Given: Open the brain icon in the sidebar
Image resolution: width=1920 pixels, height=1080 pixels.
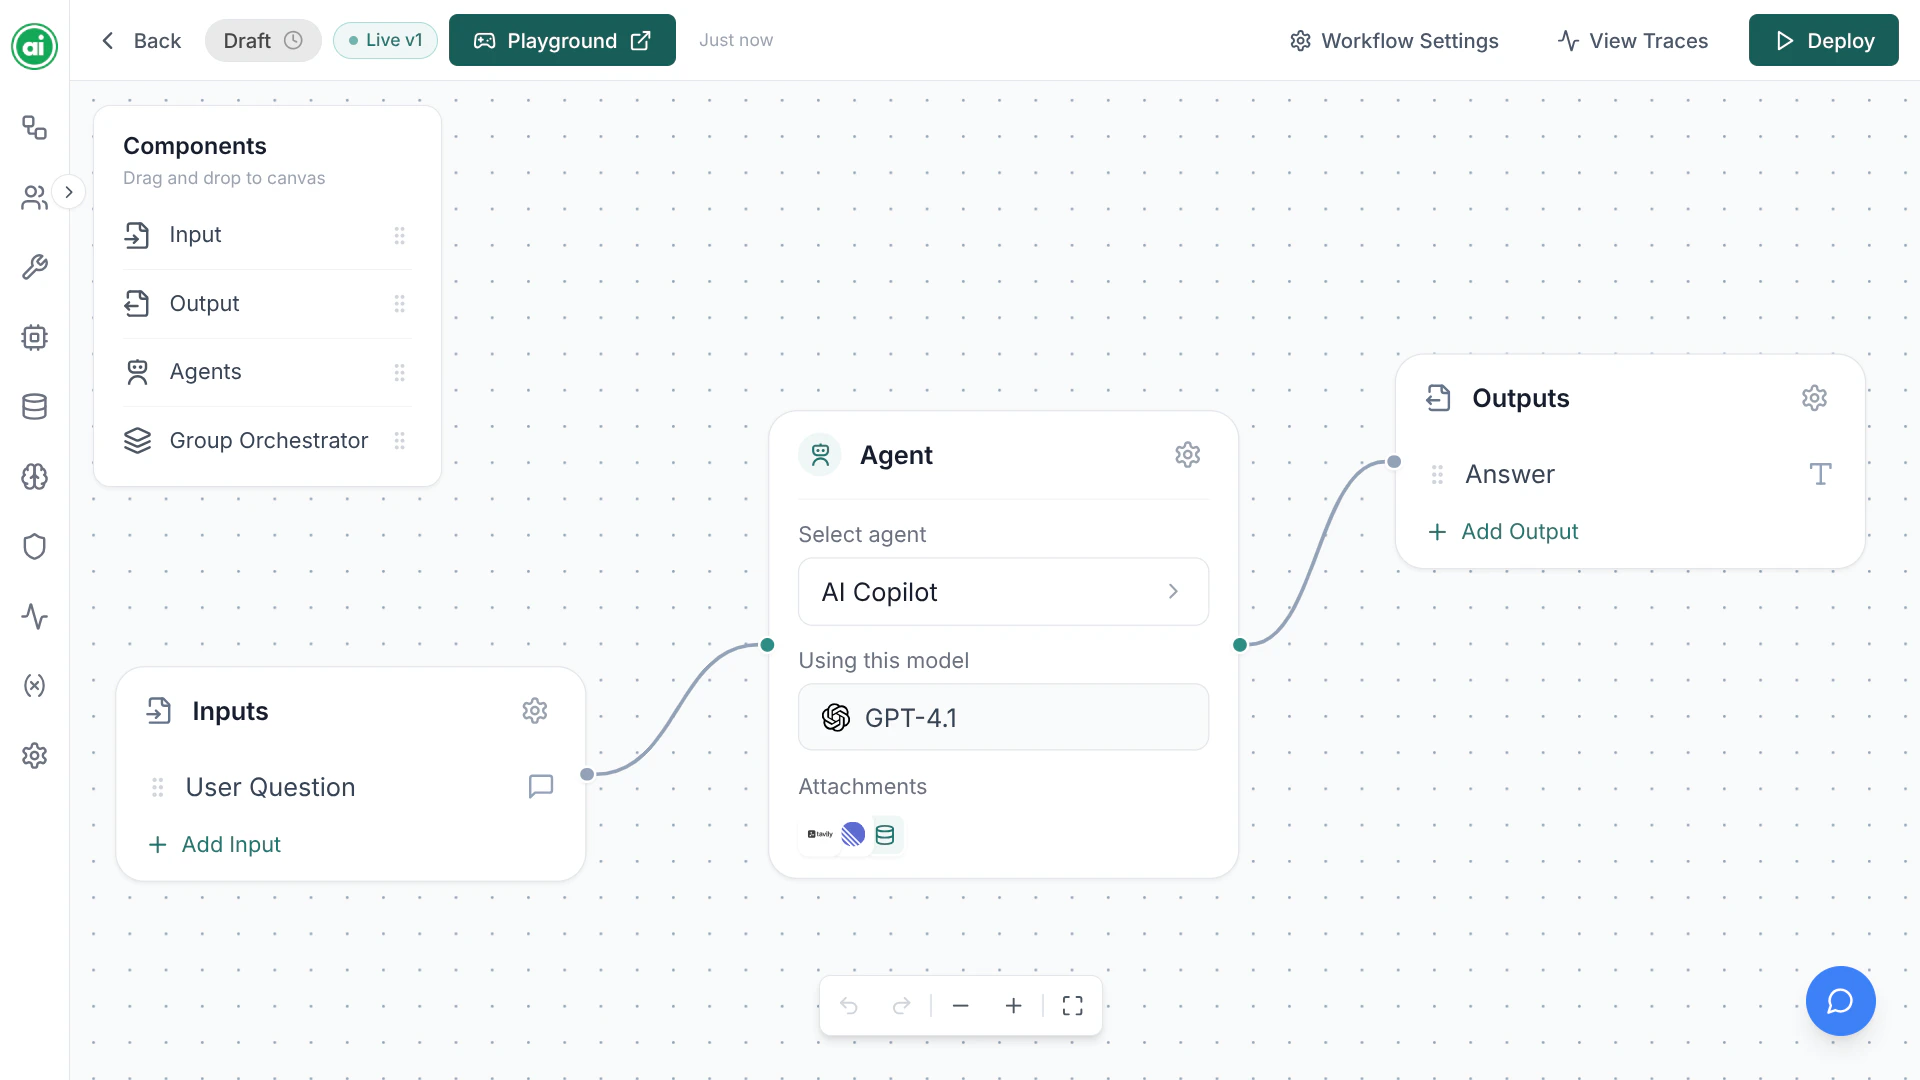Looking at the screenshot, I should [35, 477].
